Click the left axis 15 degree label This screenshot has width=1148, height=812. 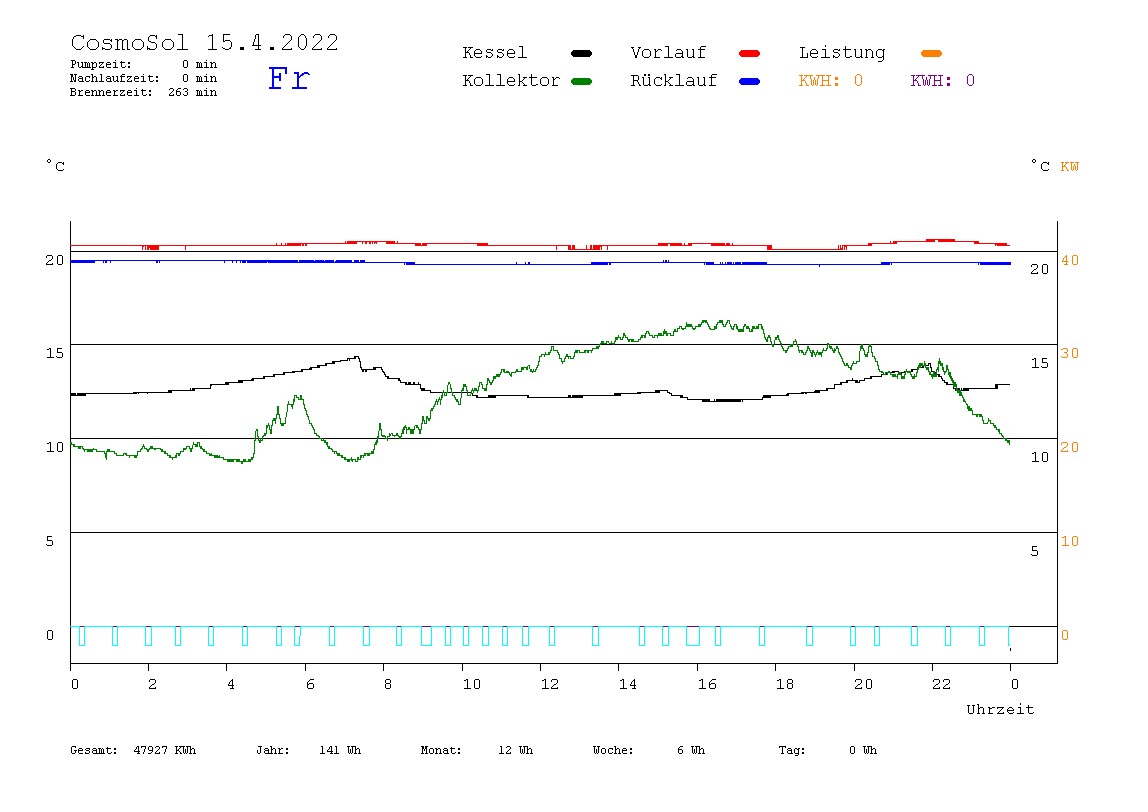point(55,353)
